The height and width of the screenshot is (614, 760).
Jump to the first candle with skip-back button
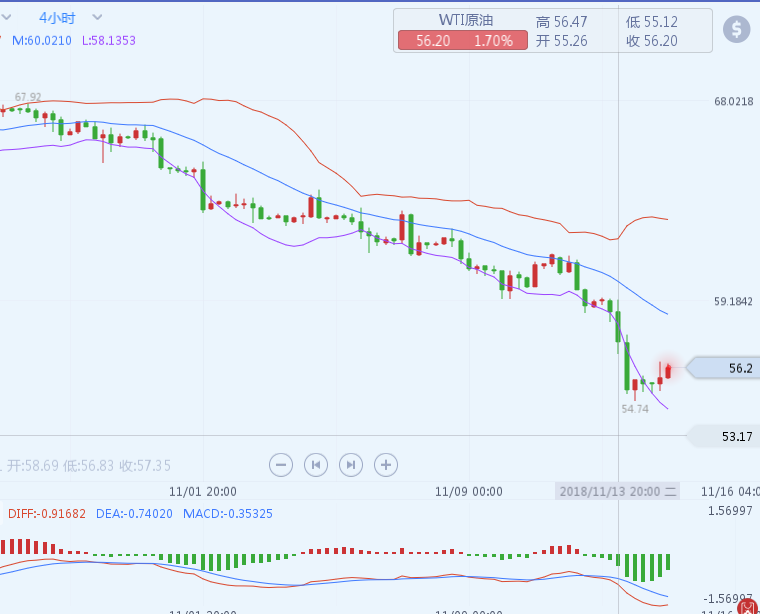(x=316, y=464)
